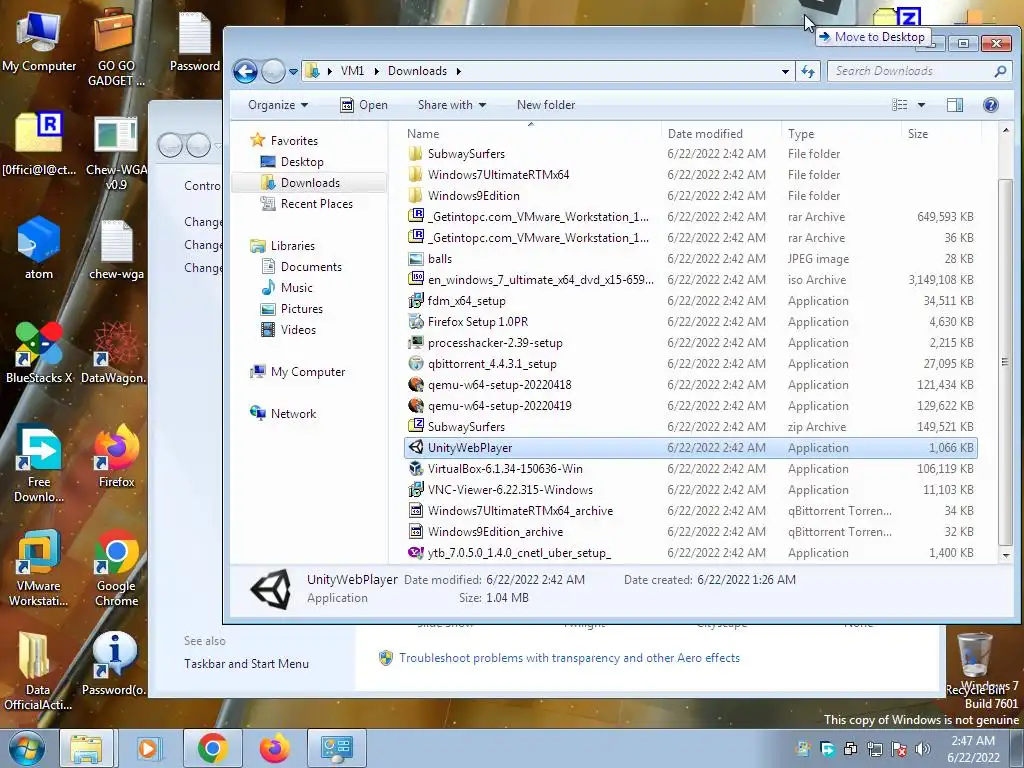Launch VMware Workstation desktop shortcut
Image resolution: width=1024 pixels, height=768 pixels.
[x=39, y=568]
